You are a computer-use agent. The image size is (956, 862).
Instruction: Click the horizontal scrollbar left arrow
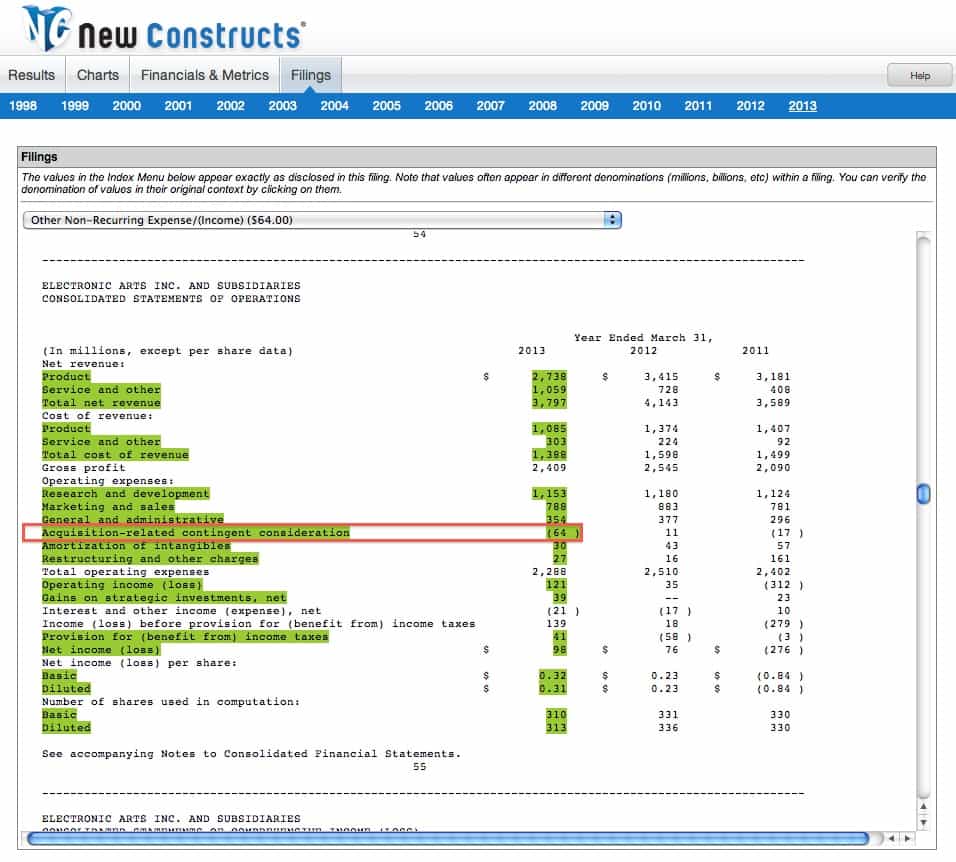tap(892, 838)
